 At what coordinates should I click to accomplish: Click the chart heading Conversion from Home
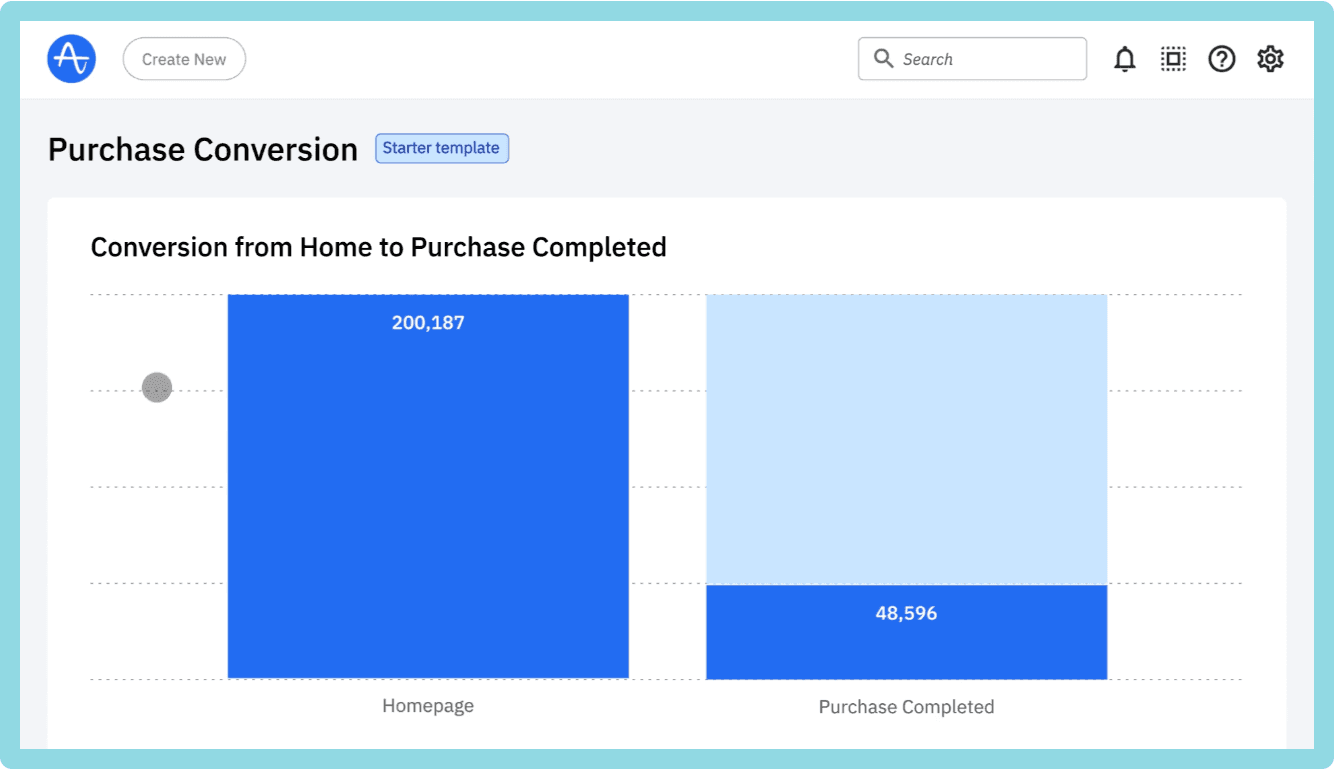pos(378,247)
